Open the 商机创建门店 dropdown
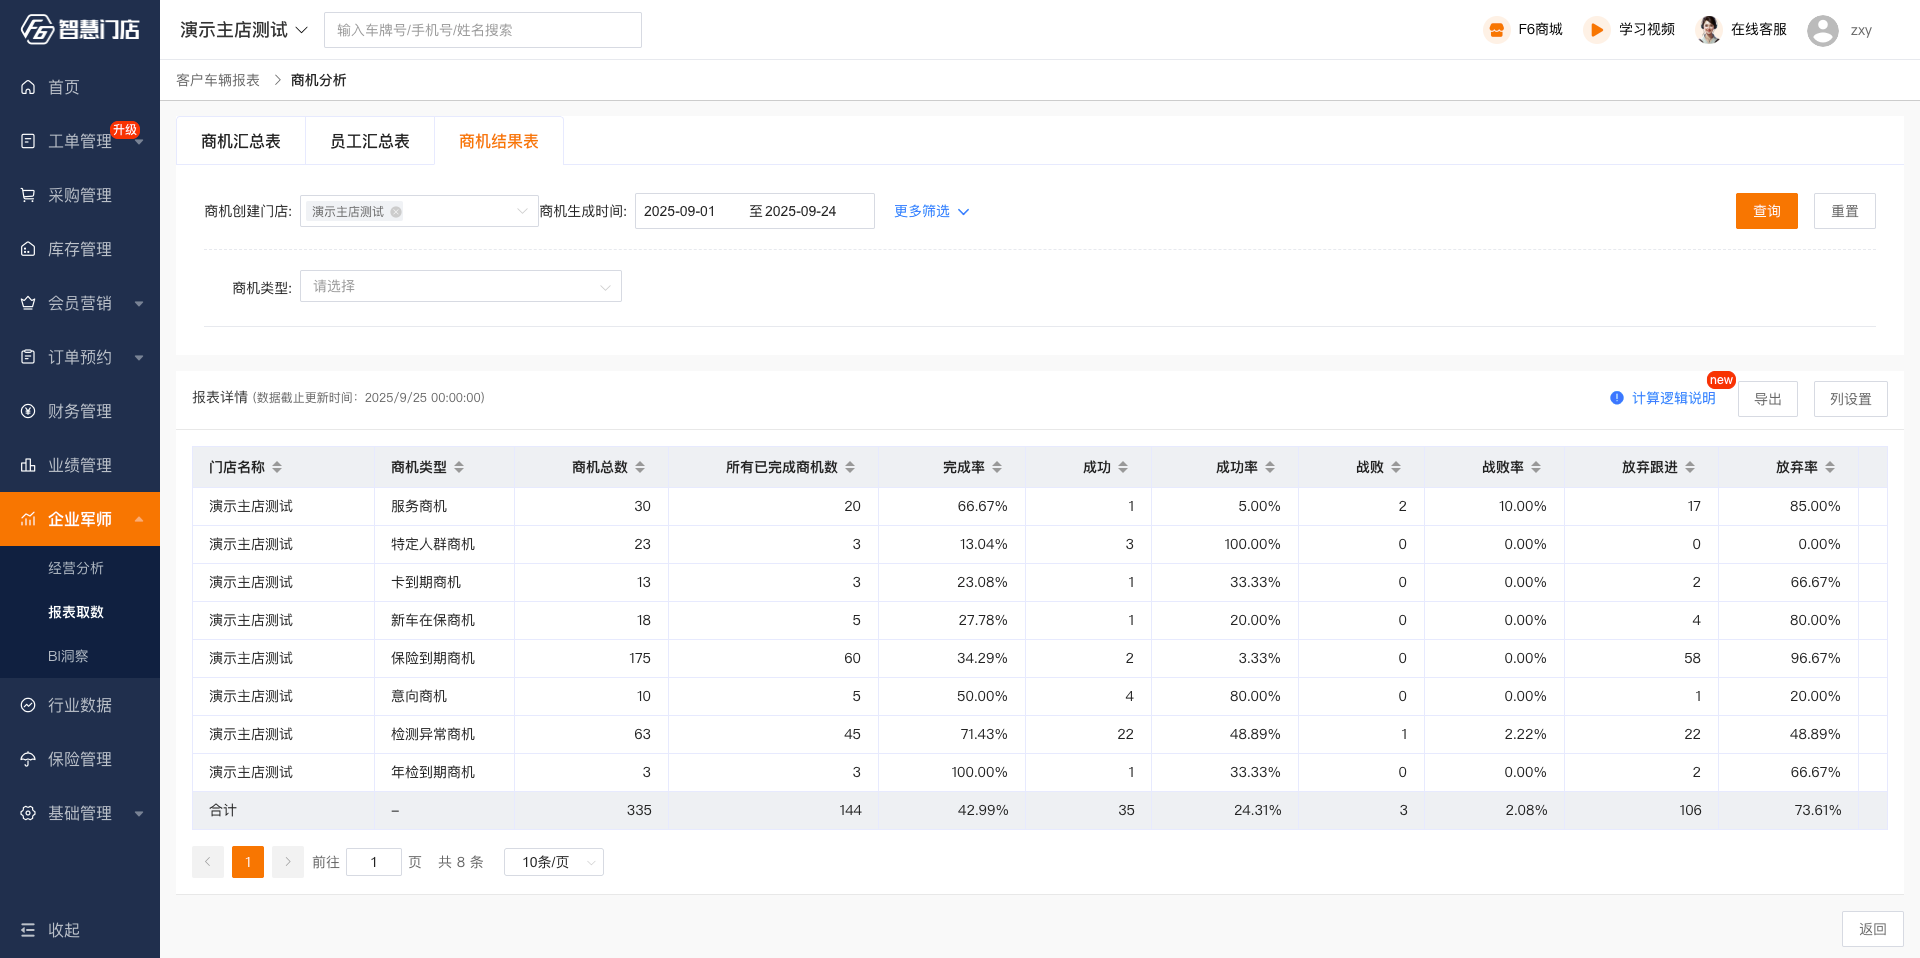This screenshot has height=958, width=1920. click(419, 211)
